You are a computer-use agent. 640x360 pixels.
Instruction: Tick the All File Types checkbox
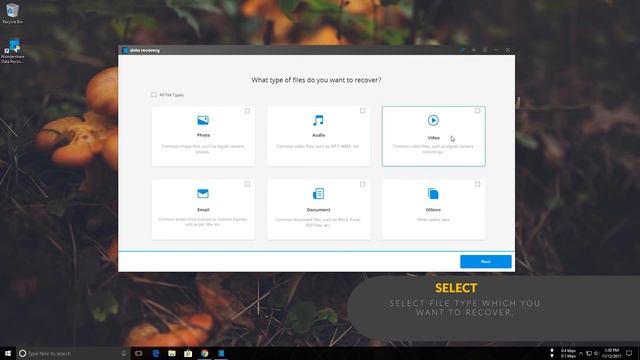[x=154, y=95]
